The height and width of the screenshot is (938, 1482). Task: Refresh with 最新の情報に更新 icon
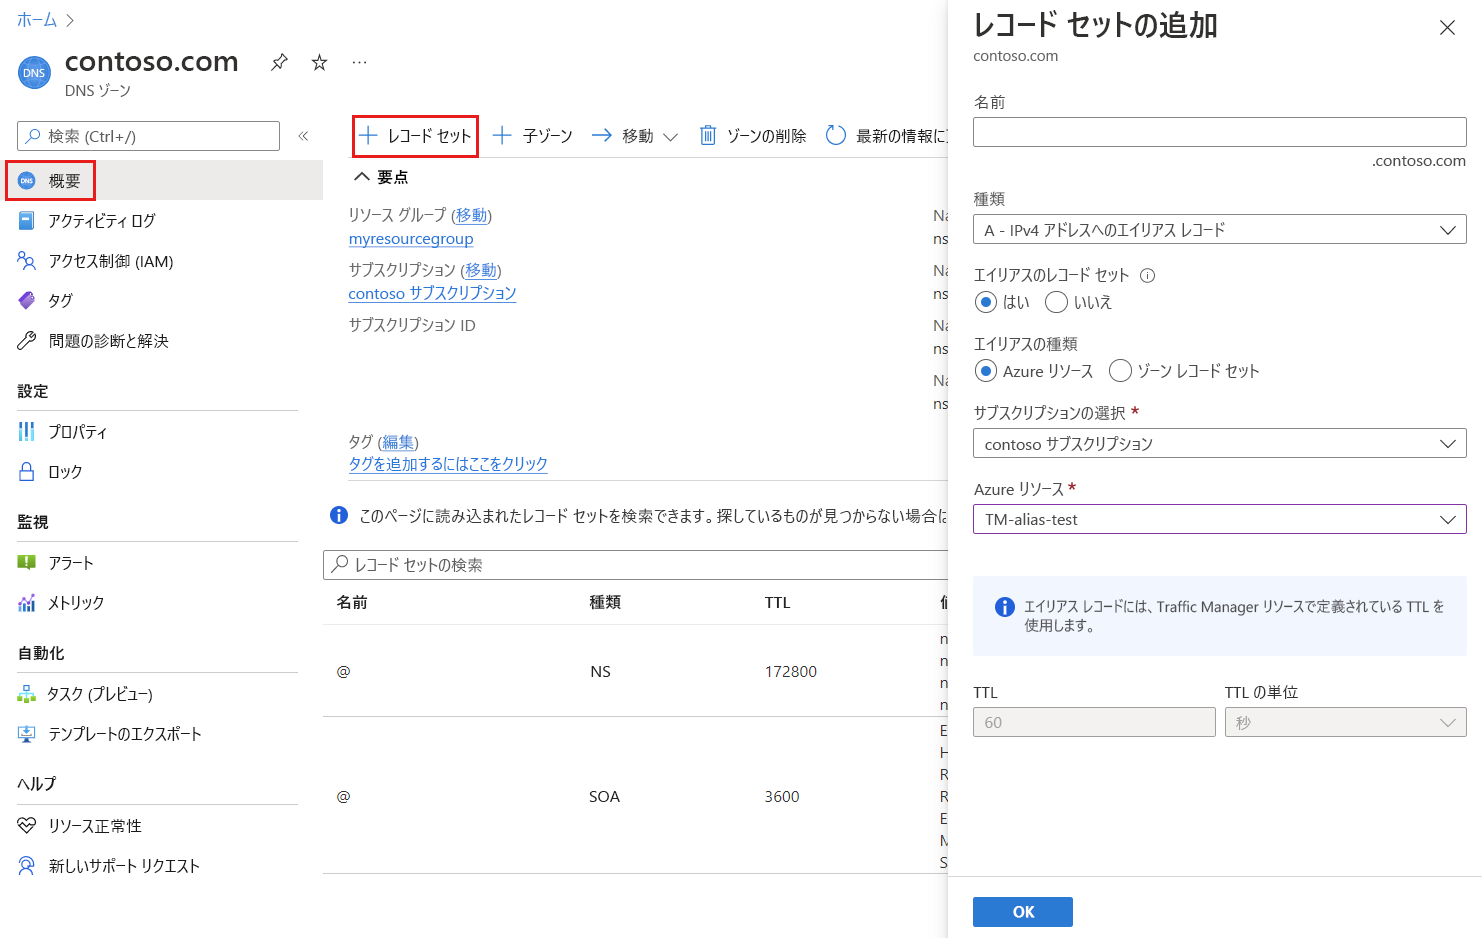pos(836,136)
